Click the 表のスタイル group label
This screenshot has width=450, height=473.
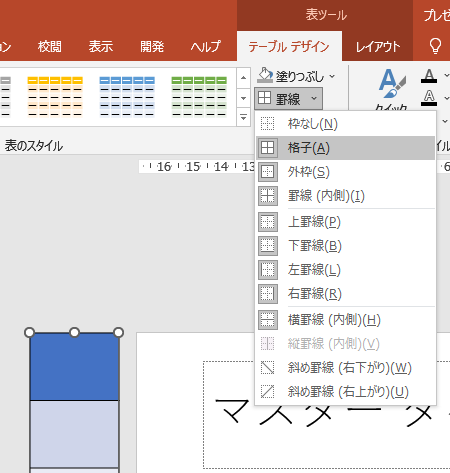point(34,146)
